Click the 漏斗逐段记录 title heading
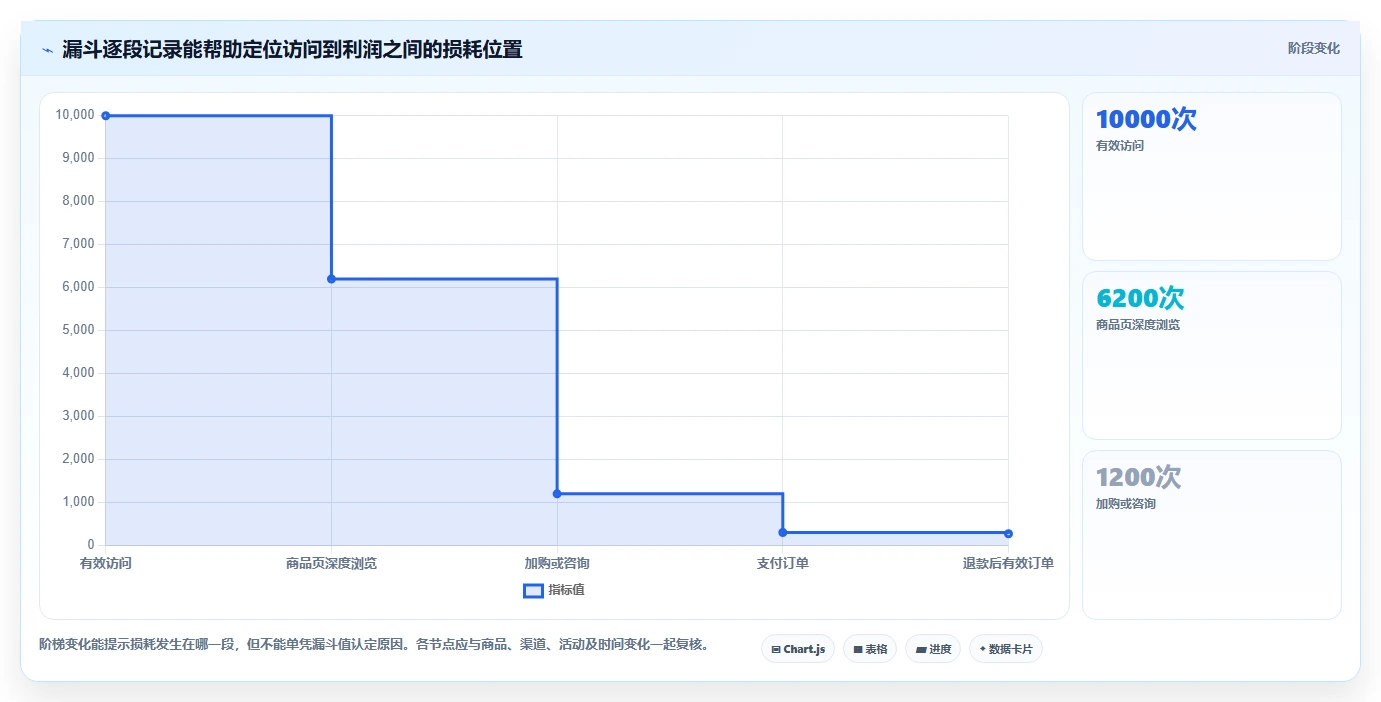 tap(292, 49)
